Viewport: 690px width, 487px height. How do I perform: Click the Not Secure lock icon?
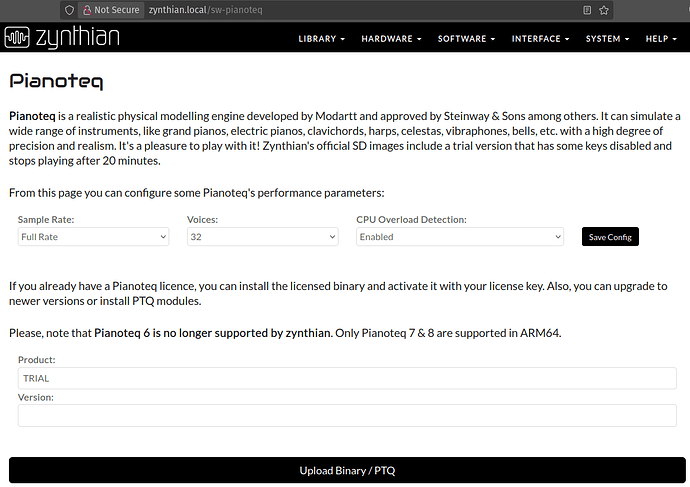(87, 10)
